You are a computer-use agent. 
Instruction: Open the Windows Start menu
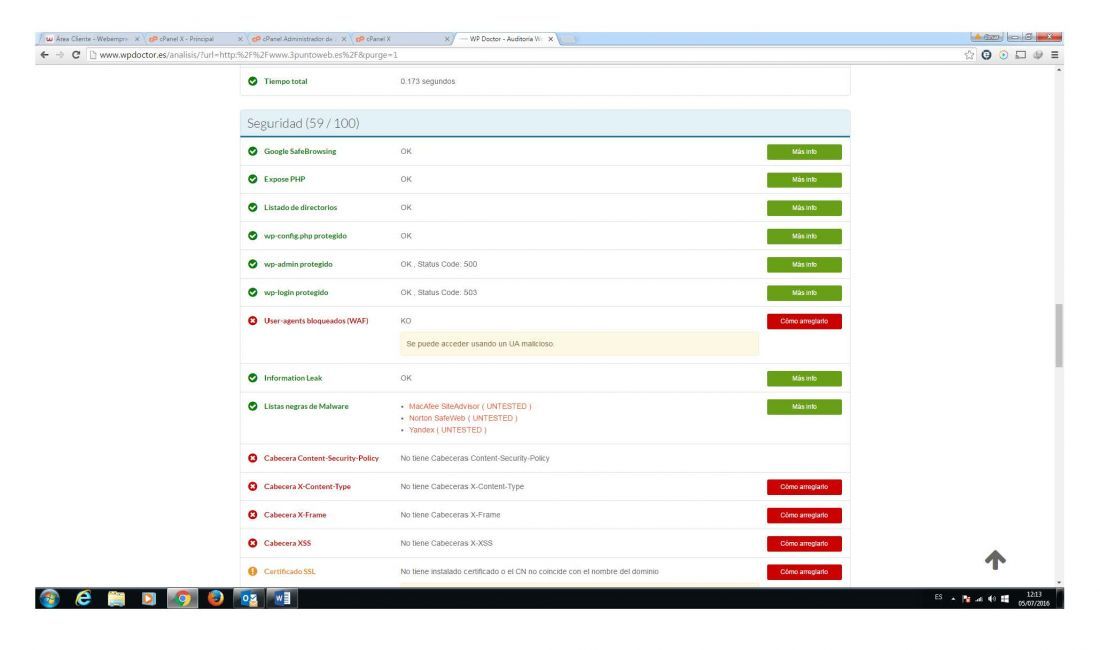click(49, 598)
